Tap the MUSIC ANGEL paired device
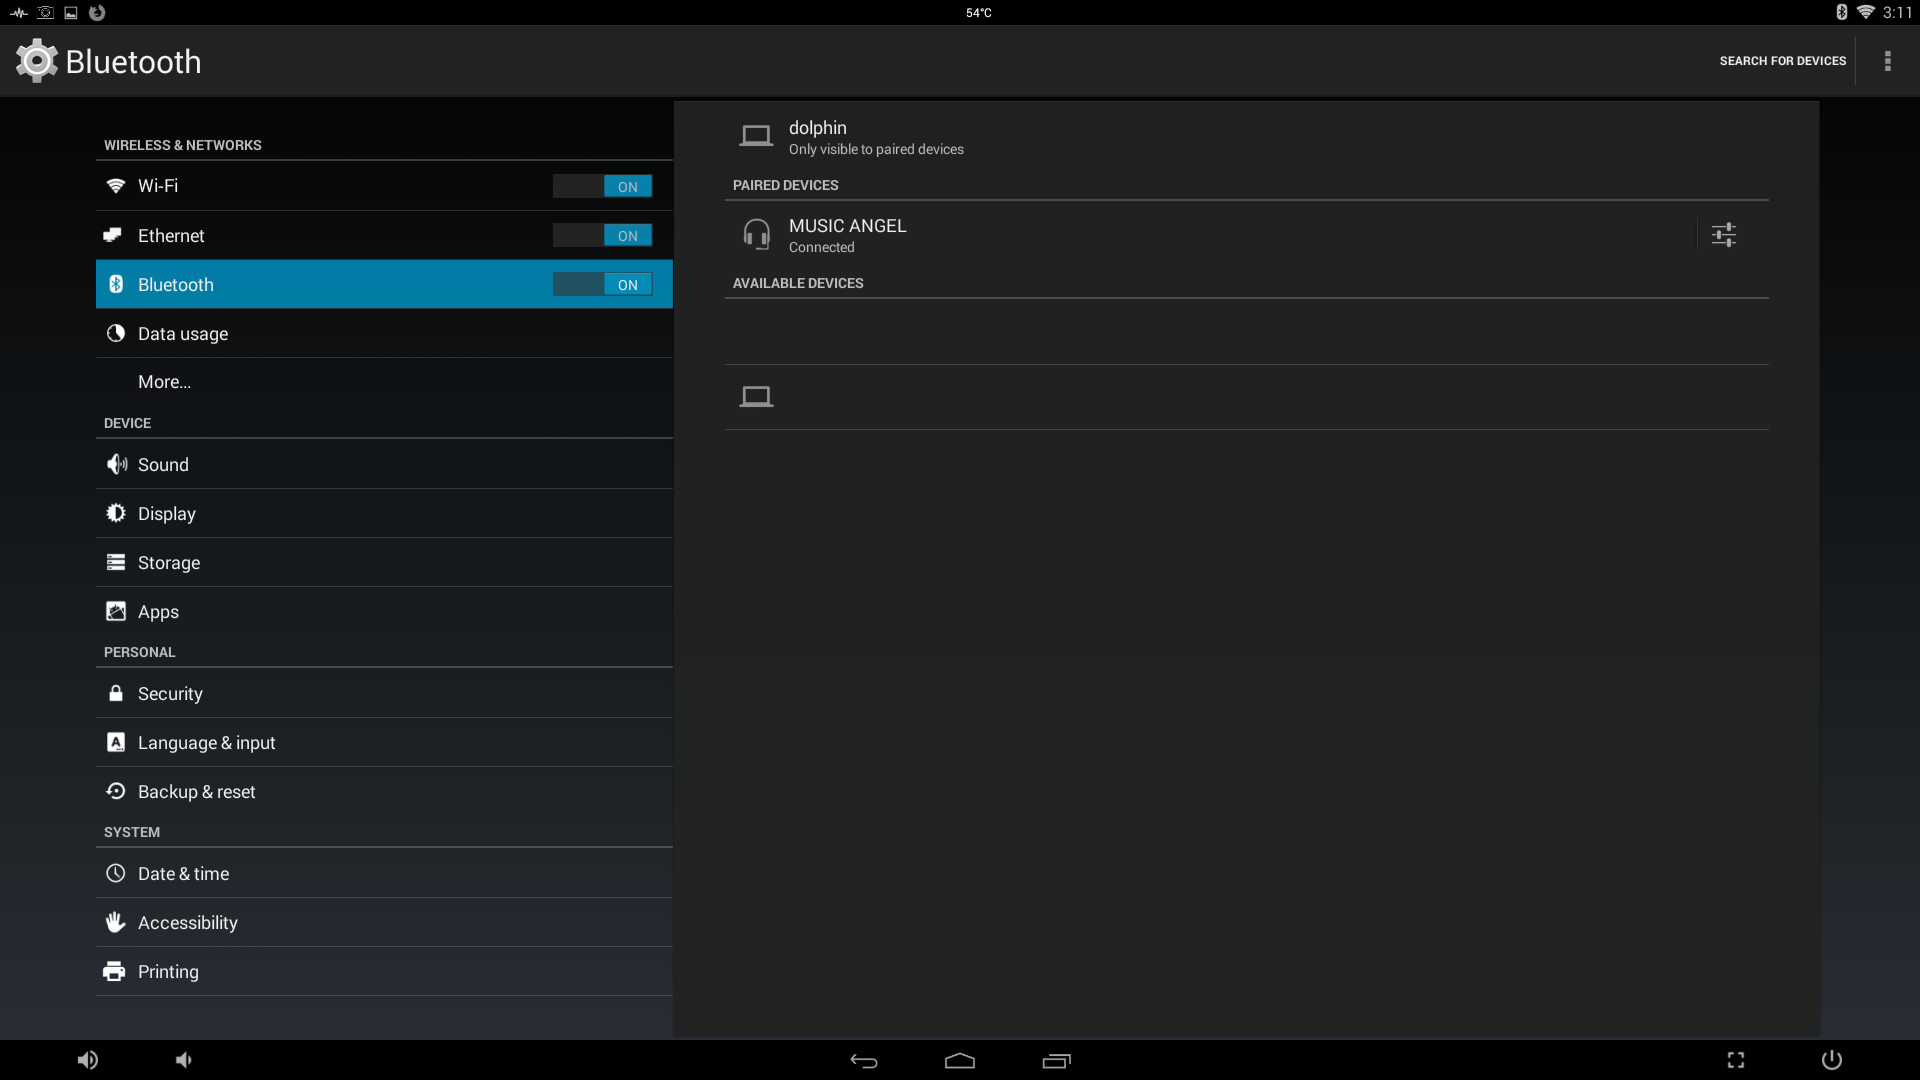 coord(1210,235)
